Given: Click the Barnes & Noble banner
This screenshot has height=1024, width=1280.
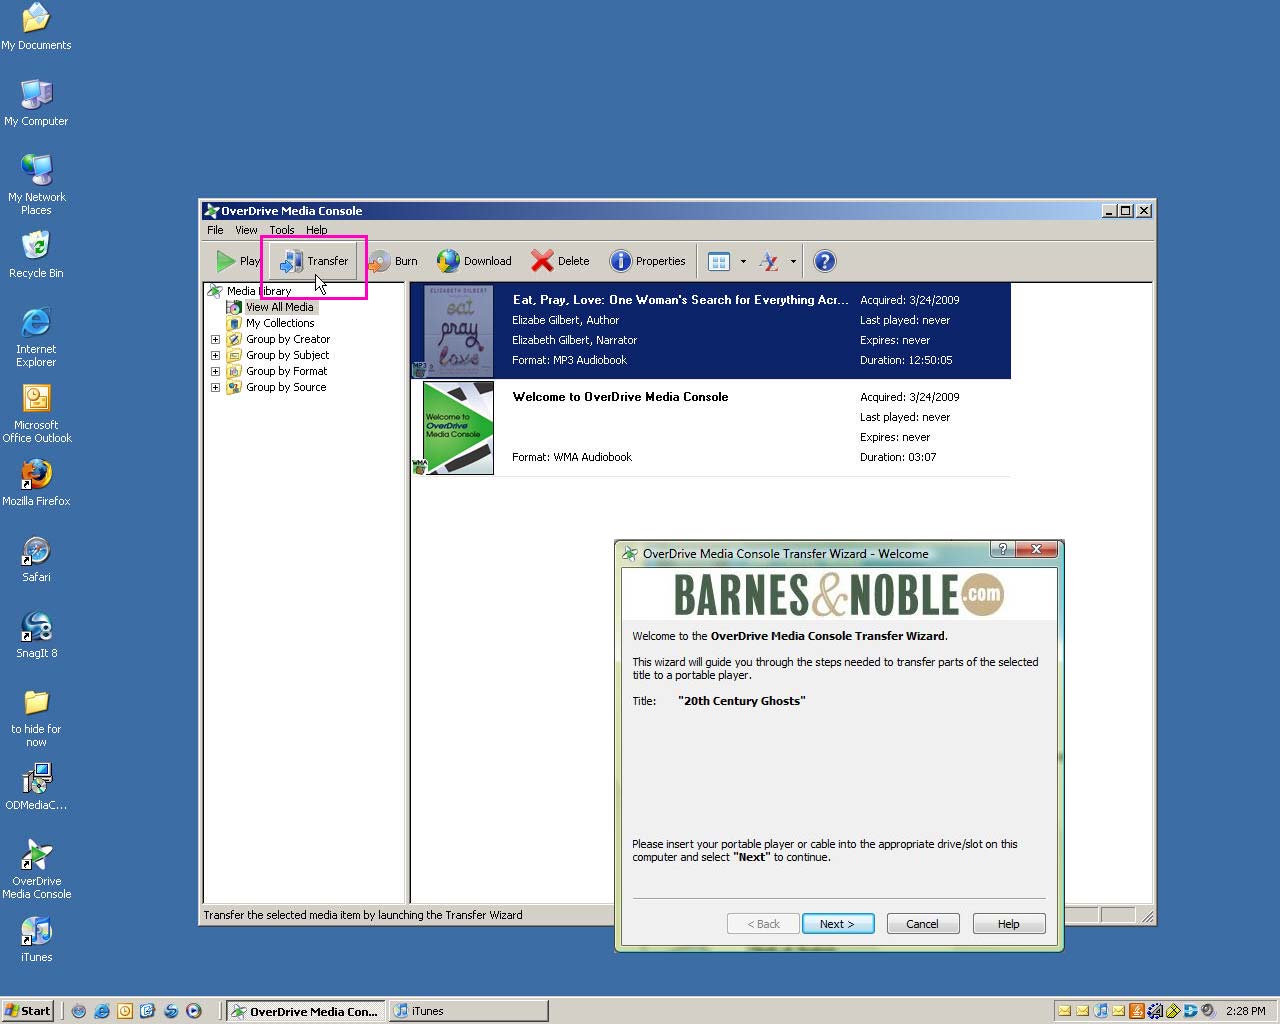Looking at the screenshot, I should 838,595.
